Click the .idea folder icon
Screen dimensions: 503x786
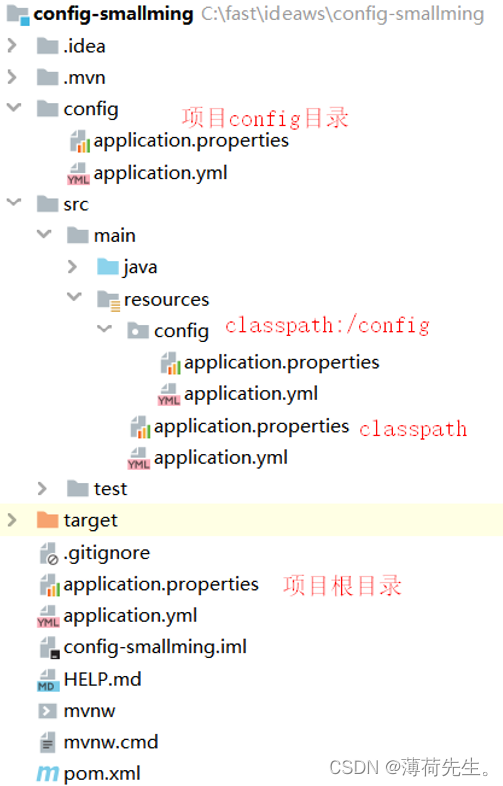point(48,46)
